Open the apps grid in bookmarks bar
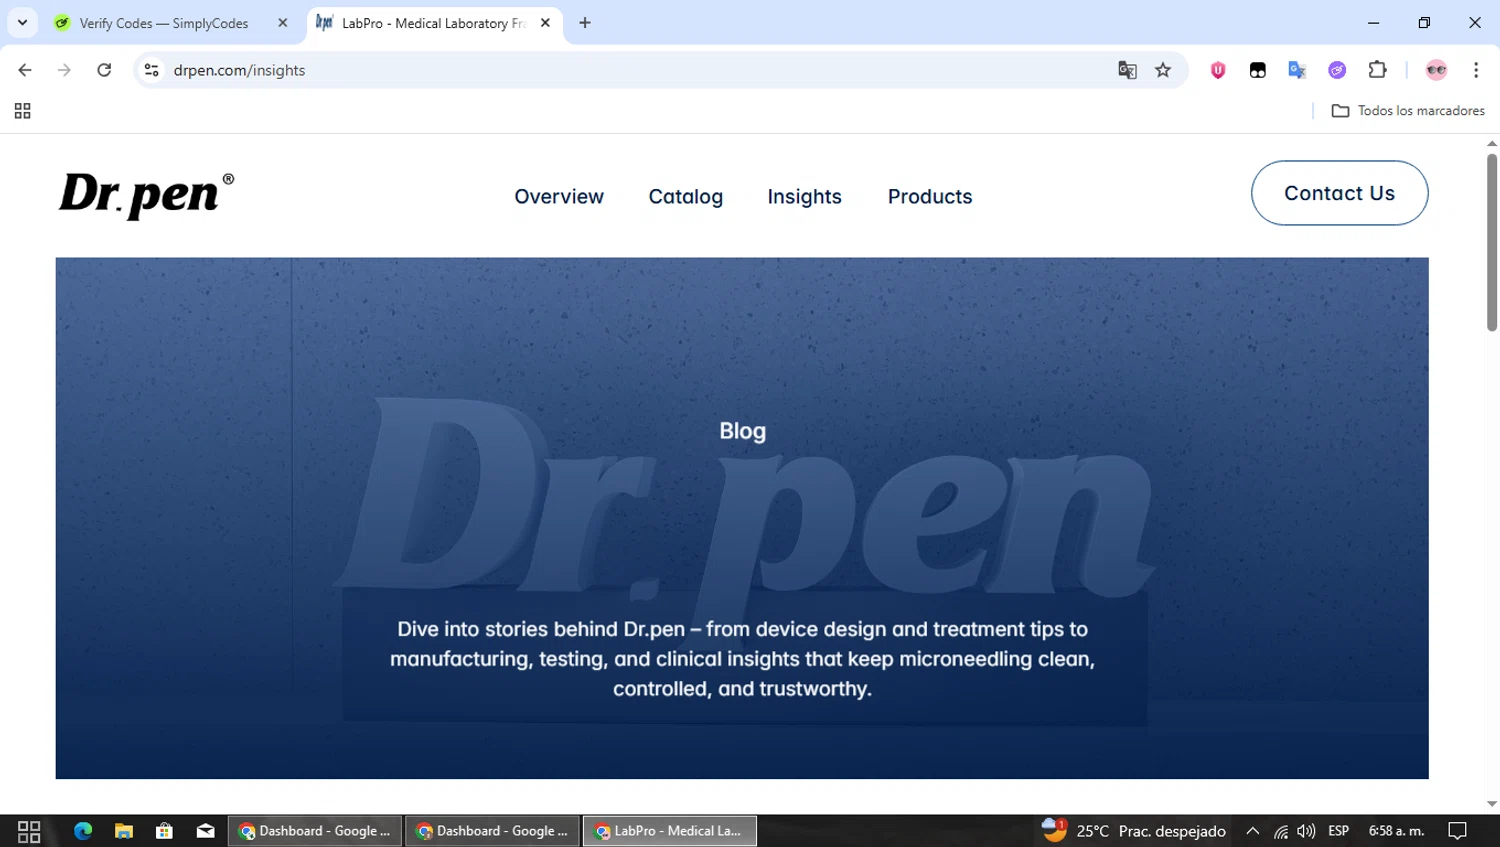This screenshot has width=1500, height=847. click(22, 111)
